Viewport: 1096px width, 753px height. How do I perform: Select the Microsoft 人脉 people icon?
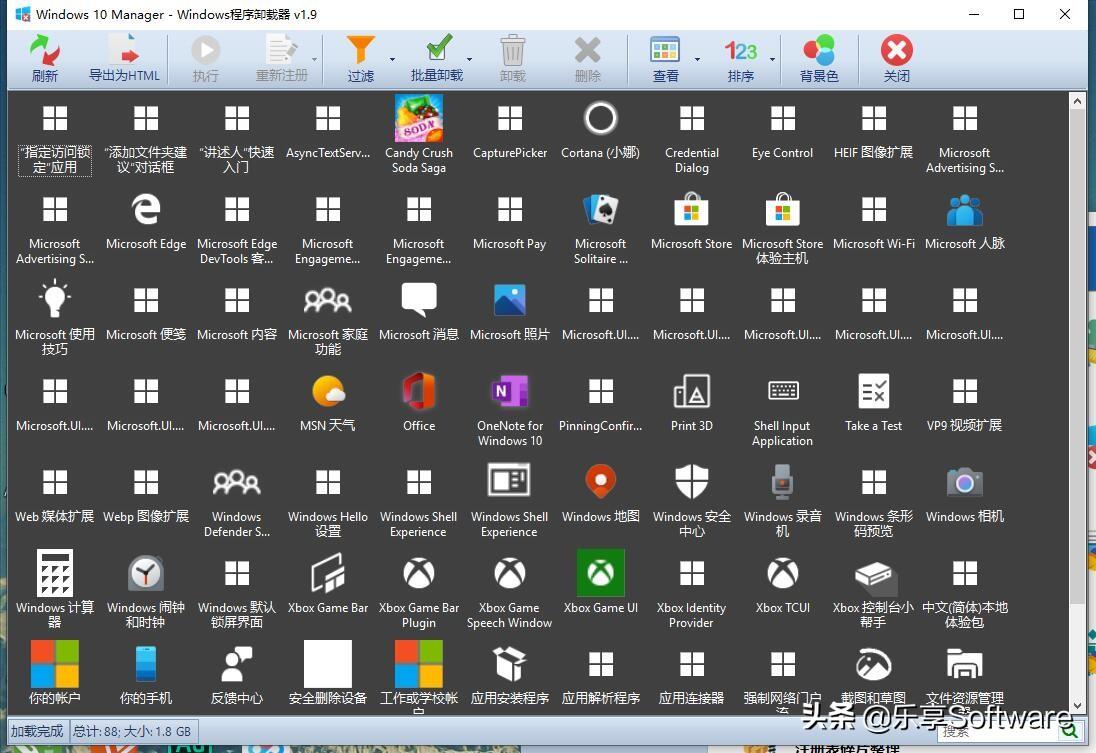pyautogui.click(x=965, y=209)
